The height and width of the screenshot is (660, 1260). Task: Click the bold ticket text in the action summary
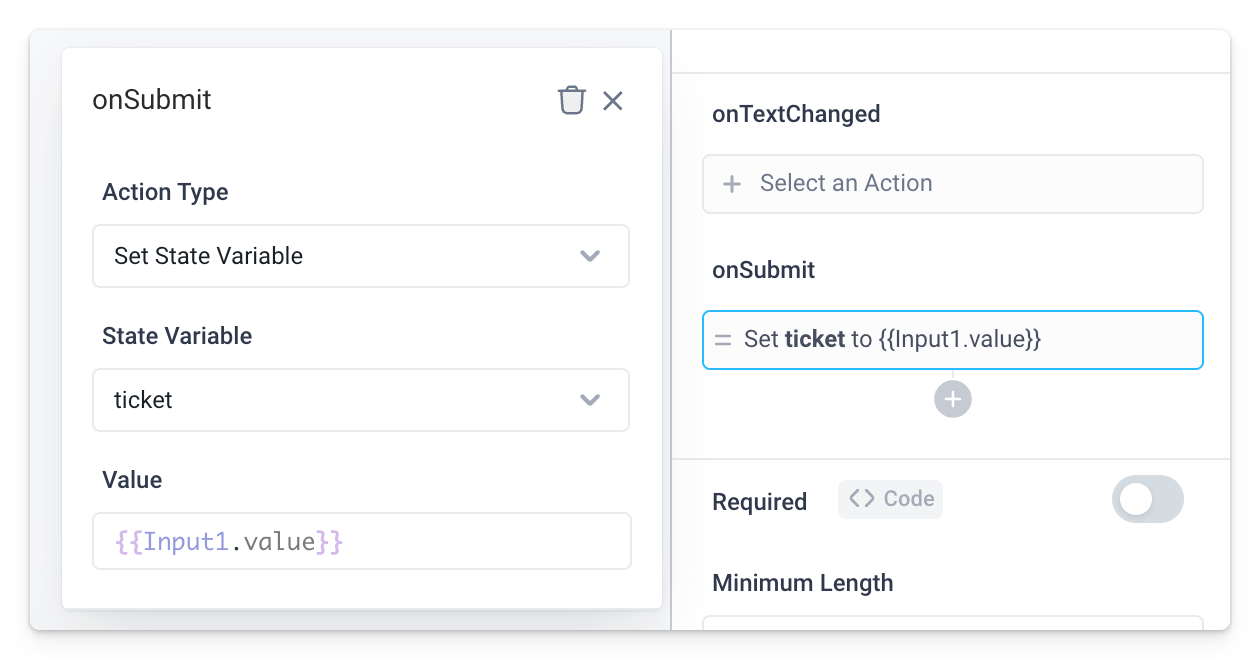click(813, 340)
